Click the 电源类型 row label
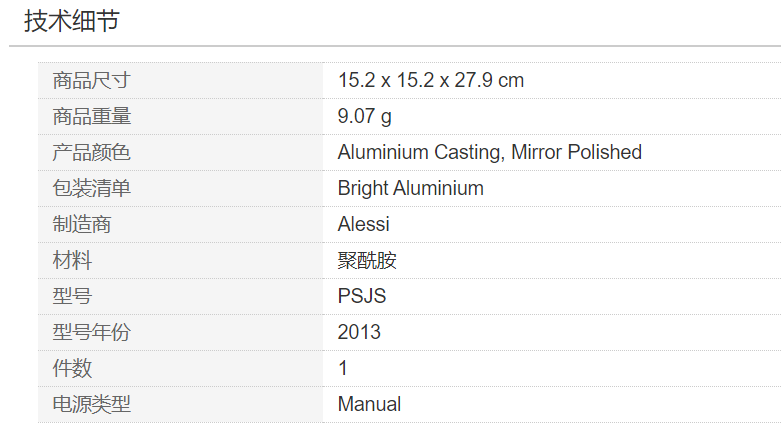Viewport: 781px width, 431px height. (92, 405)
